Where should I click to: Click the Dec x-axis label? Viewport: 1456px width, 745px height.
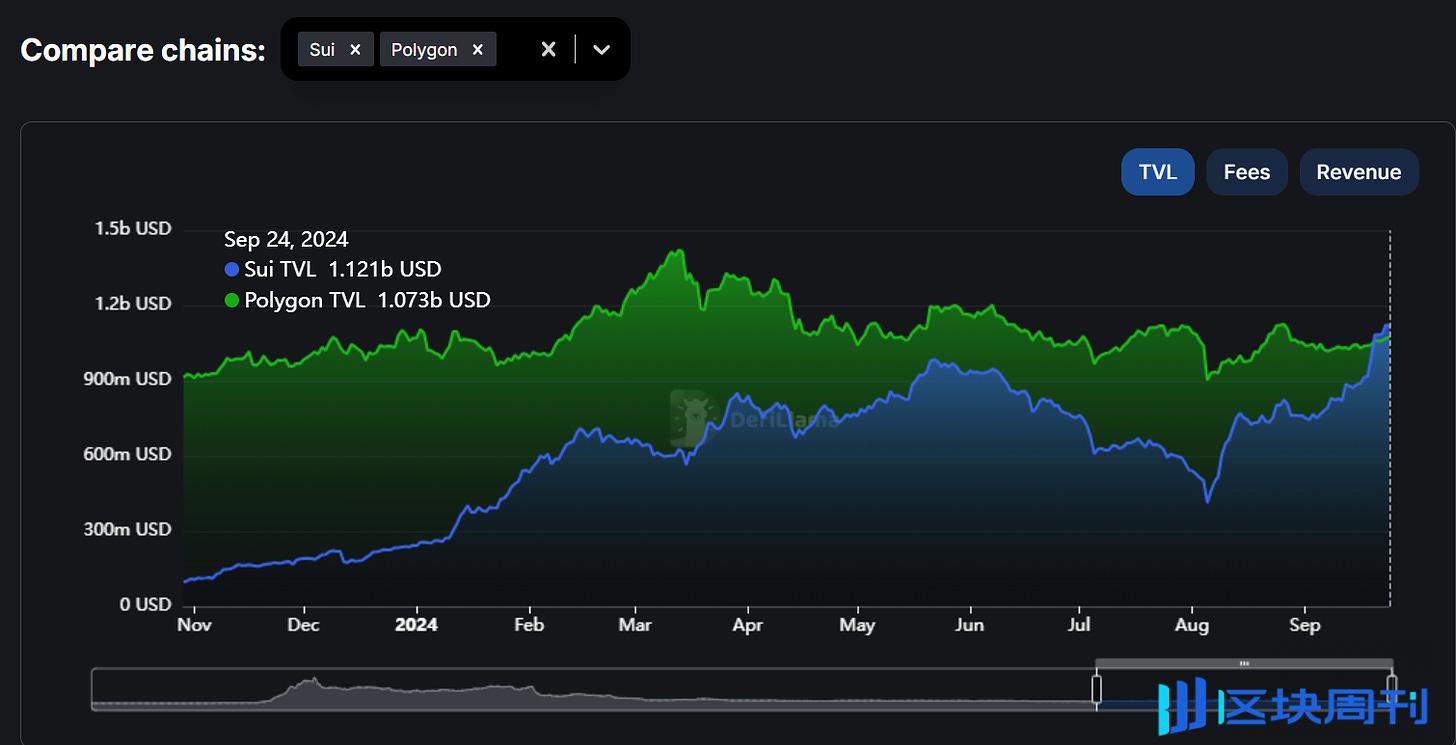point(303,625)
